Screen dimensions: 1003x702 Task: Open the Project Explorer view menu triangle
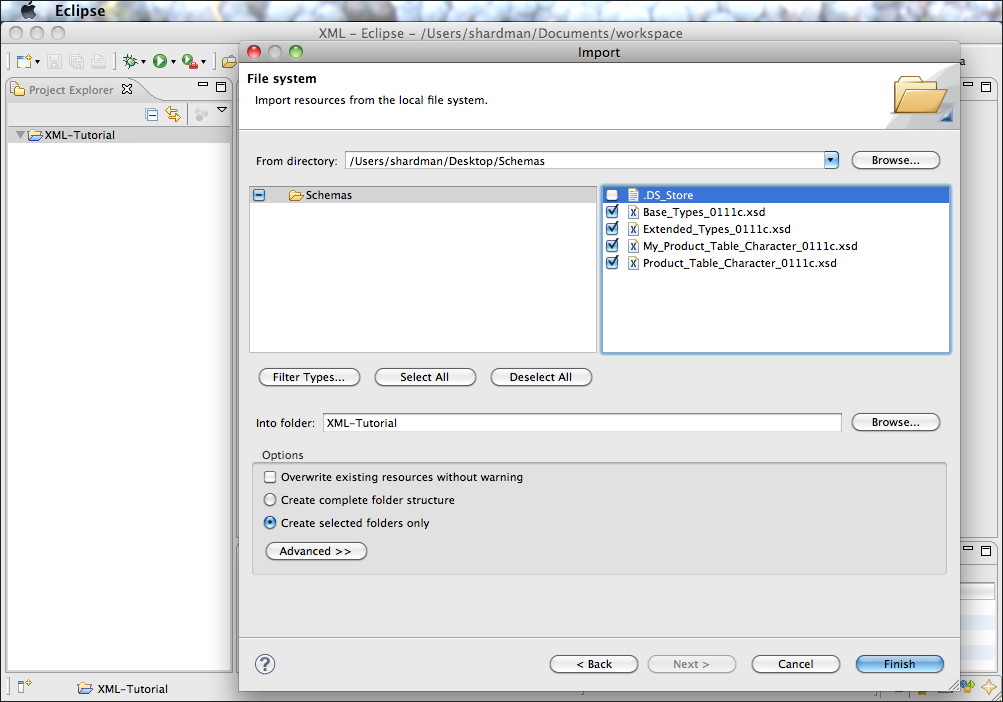click(222, 110)
